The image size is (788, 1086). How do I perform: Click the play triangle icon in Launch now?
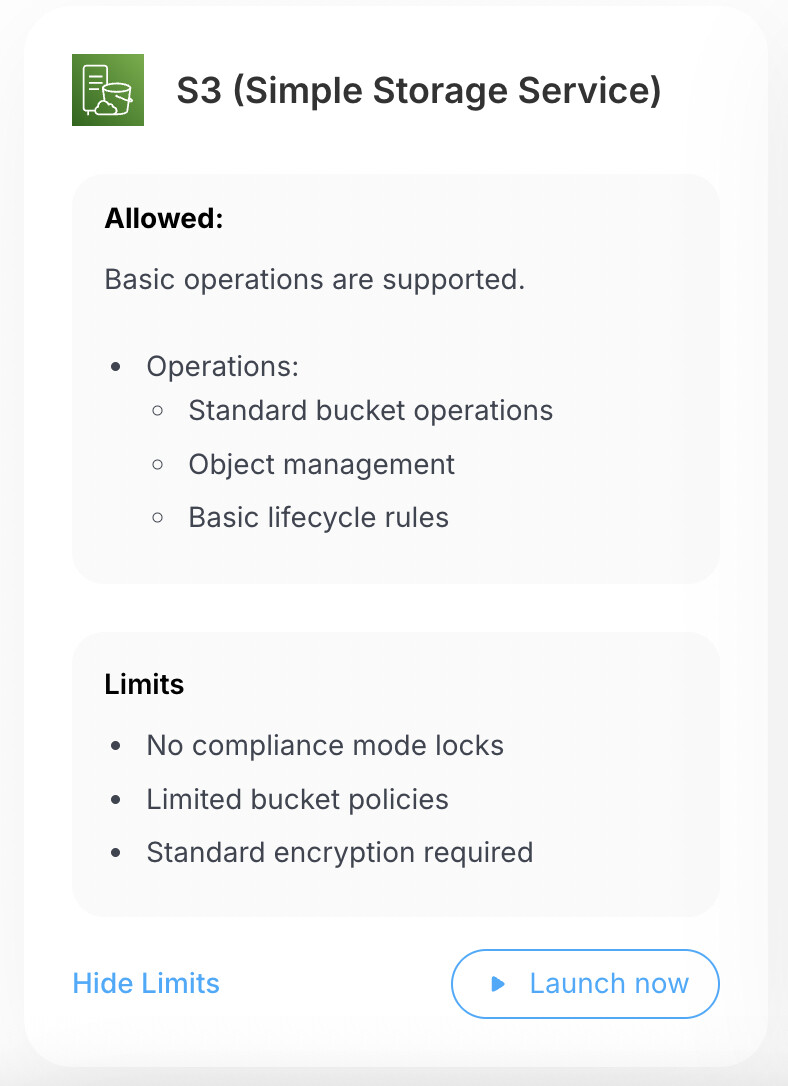497,983
